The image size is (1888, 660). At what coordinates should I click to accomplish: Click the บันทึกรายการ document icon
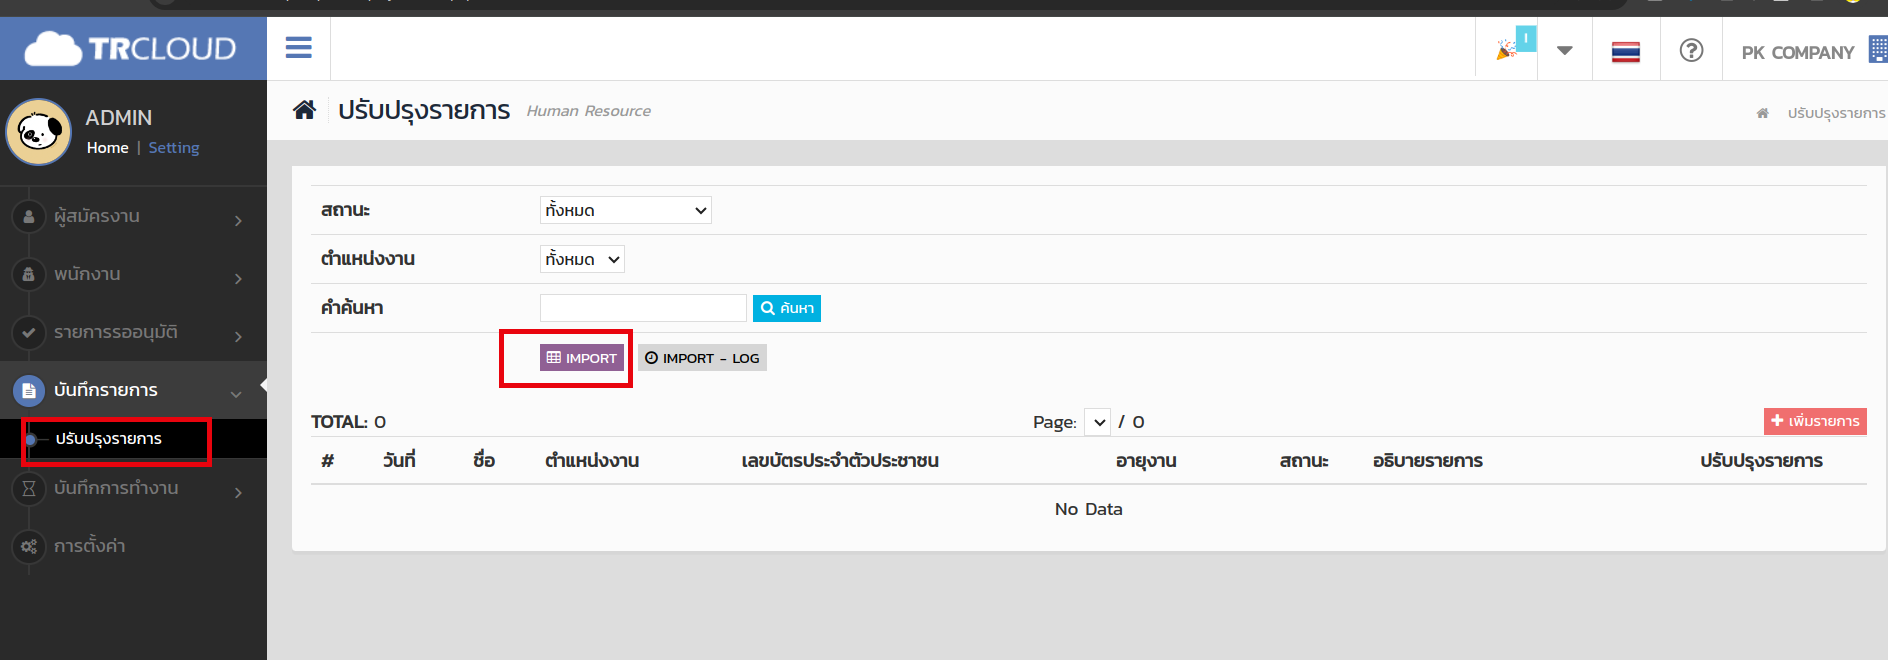coord(28,390)
